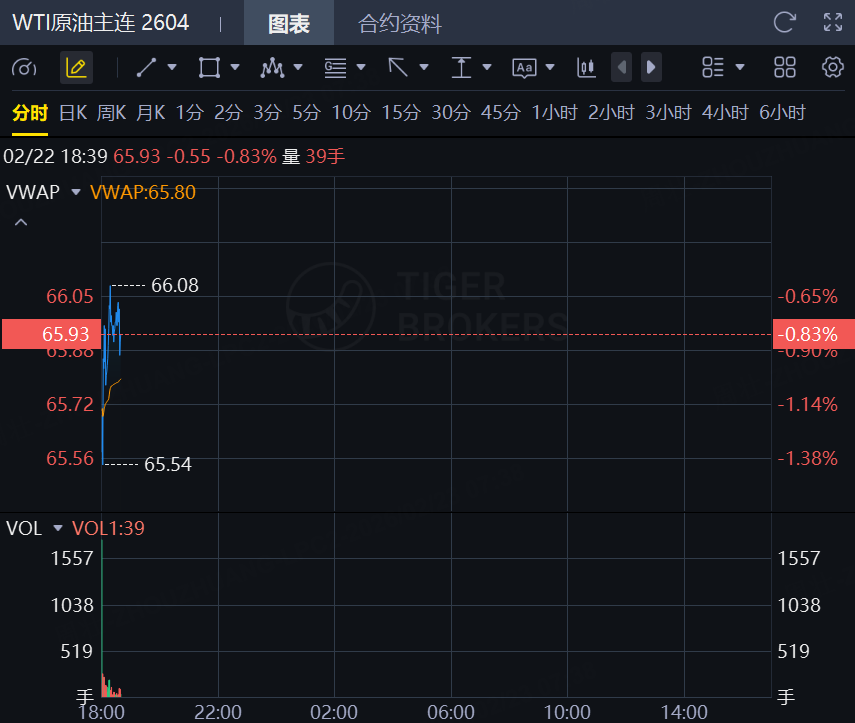This screenshot has width=855, height=723.
Task: Select the 3分 timeframe
Action: (x=268, y=113)
